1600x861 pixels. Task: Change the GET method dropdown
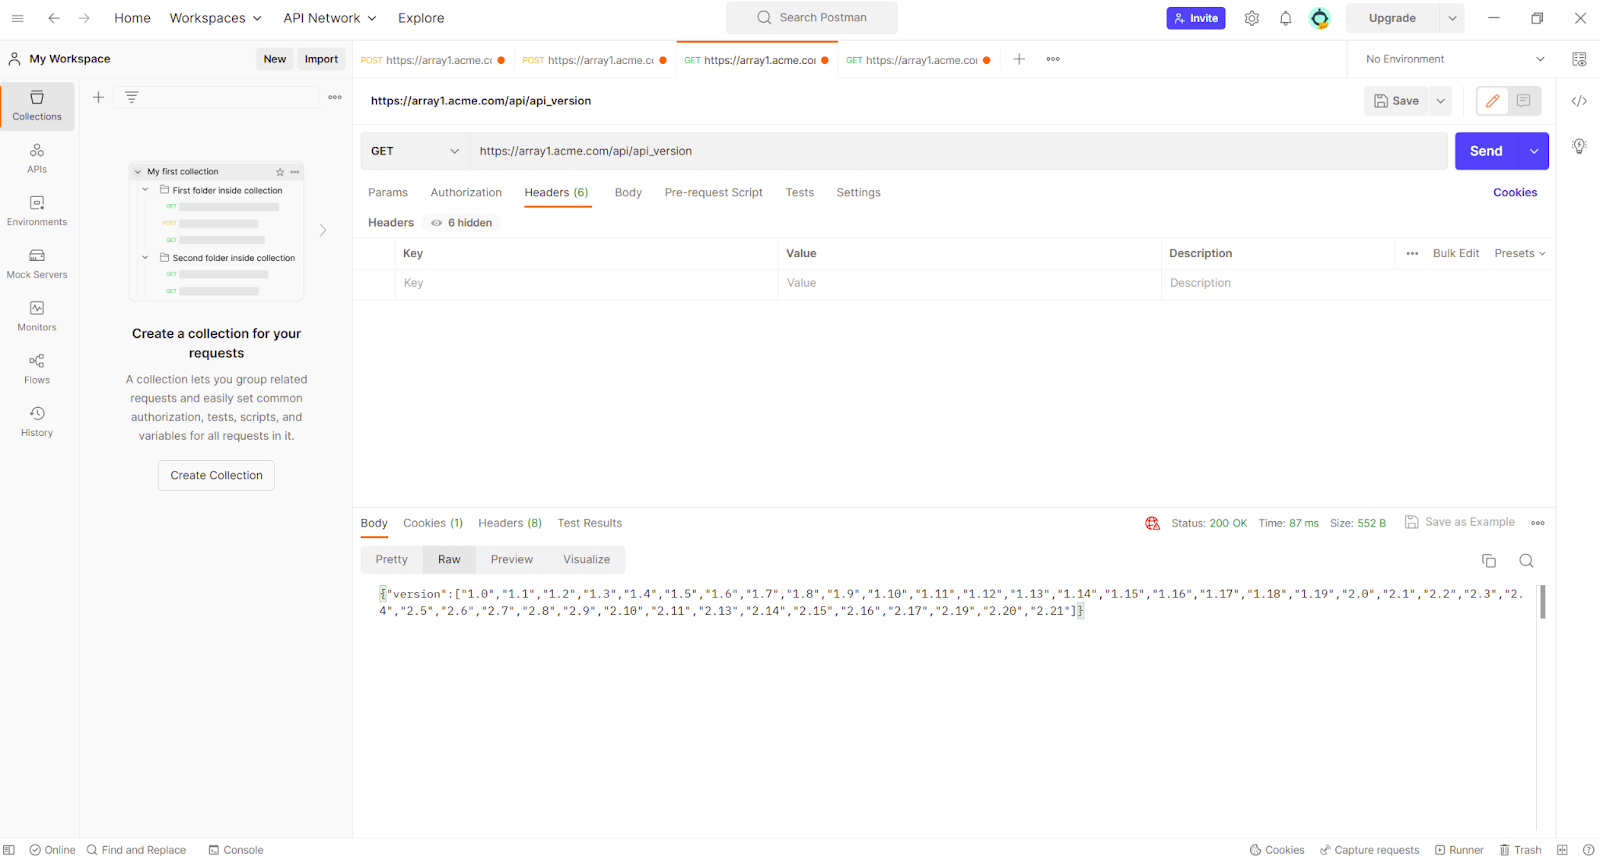click(x=415, y=151)
